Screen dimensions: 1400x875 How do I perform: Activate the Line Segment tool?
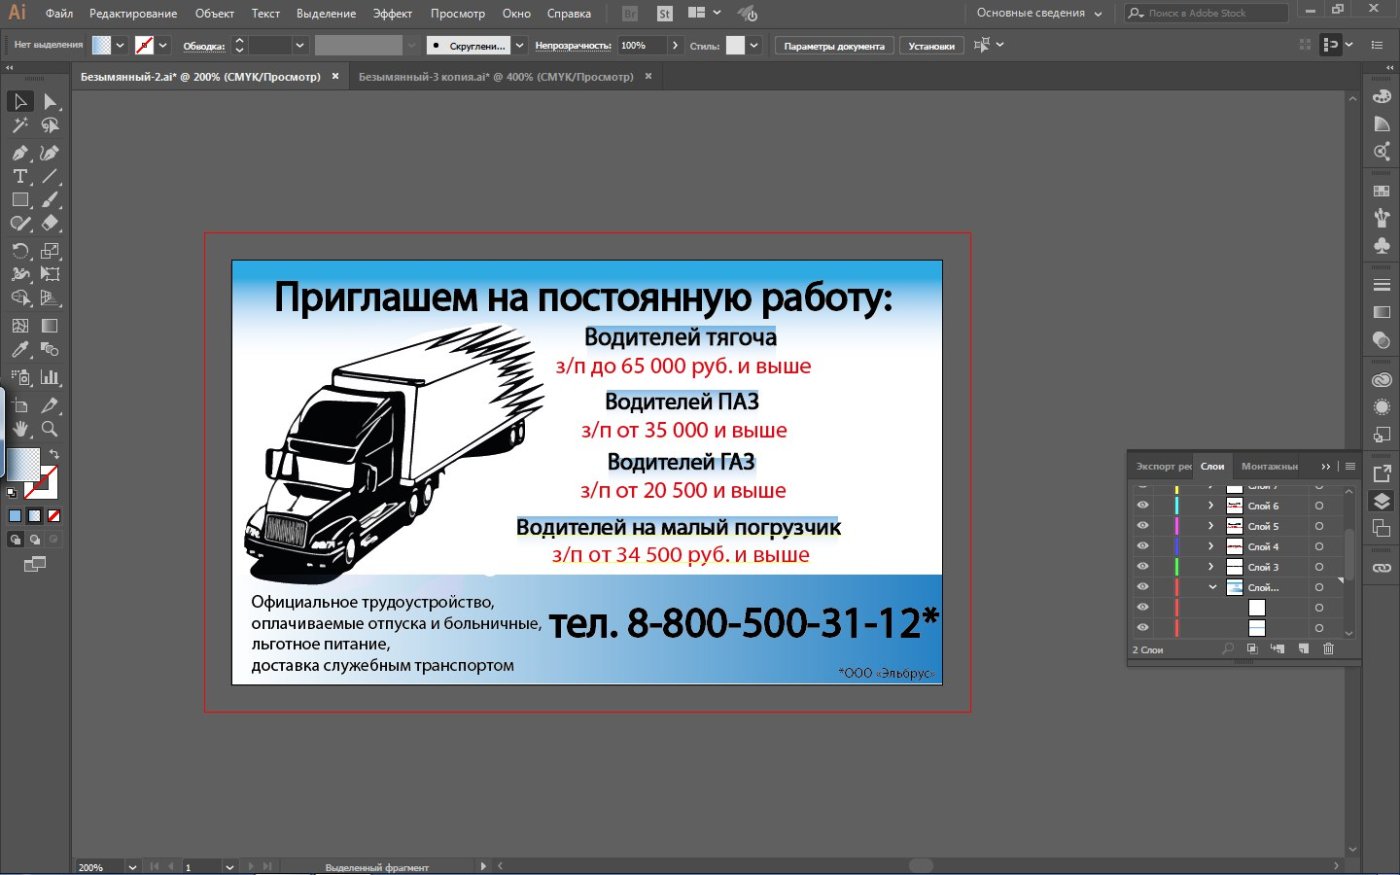click(x=50, y=176)
